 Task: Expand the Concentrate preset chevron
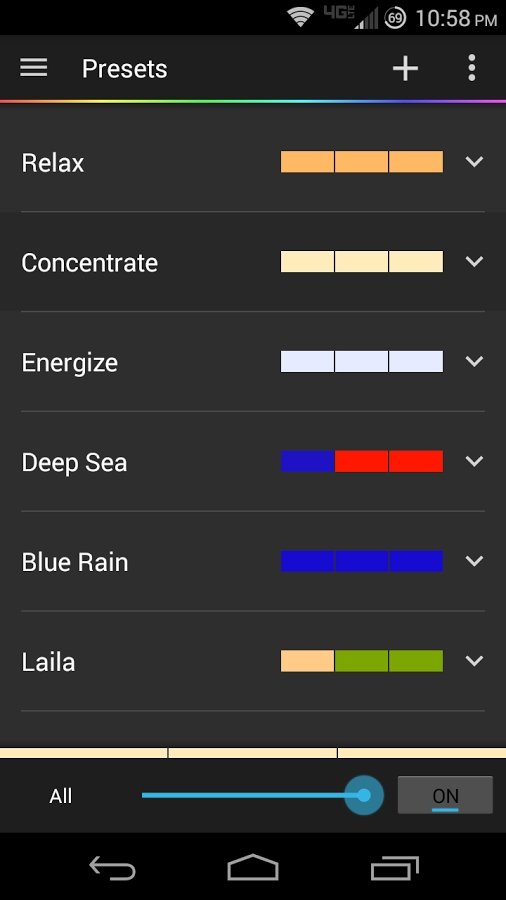tap(474, 262)
